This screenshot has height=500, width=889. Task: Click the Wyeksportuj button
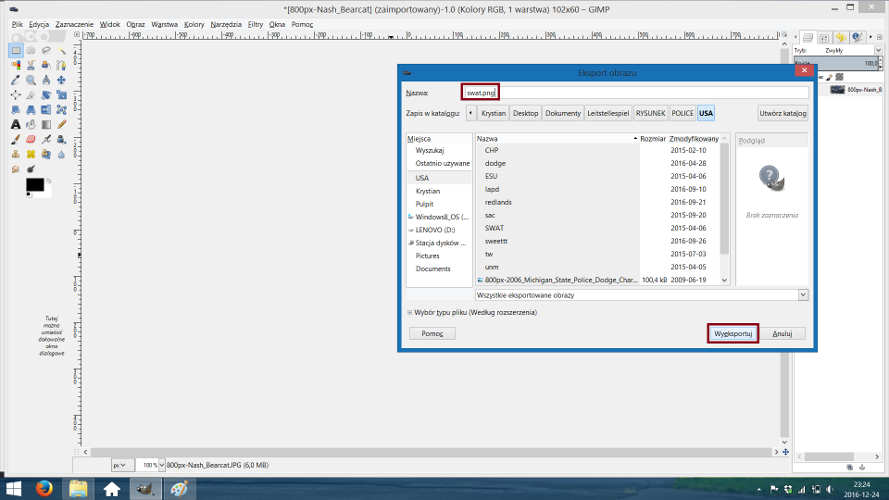tap(733, 333)
